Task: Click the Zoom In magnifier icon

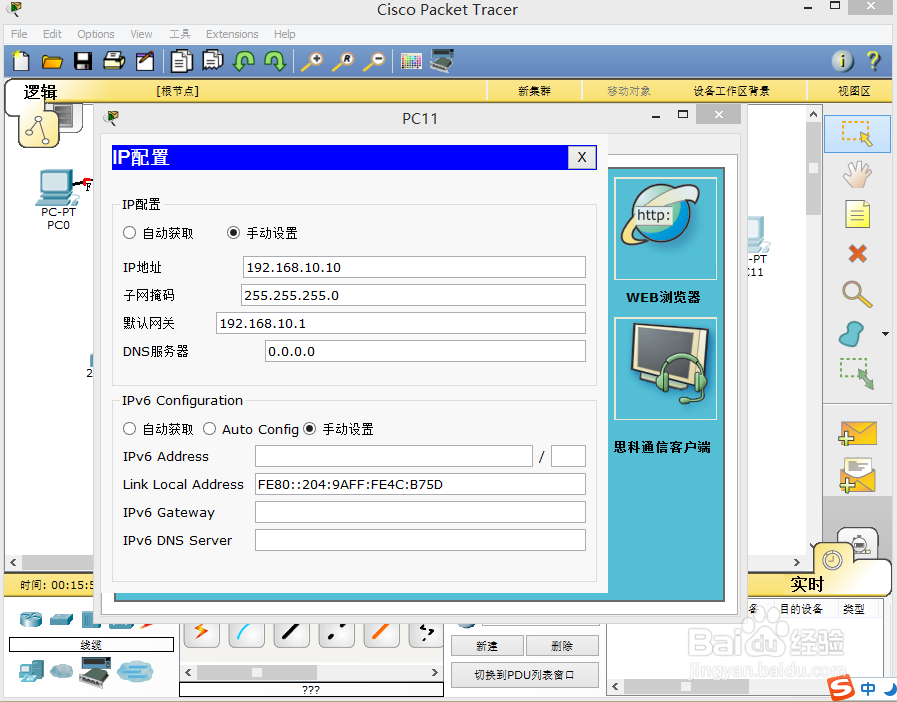Action: pos(312,61)
